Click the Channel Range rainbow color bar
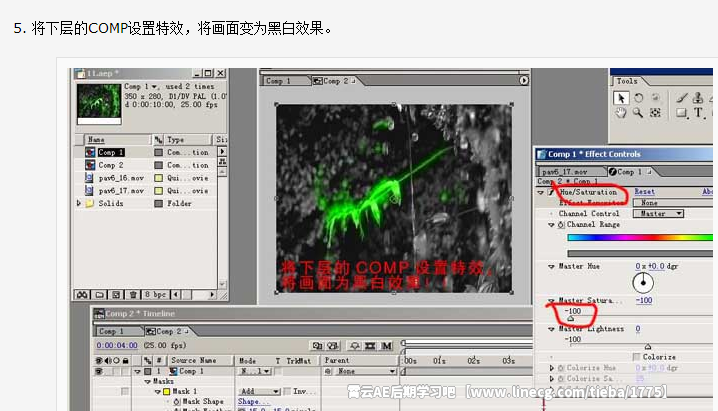Viewport: 718px width, 411px height. 640,238
